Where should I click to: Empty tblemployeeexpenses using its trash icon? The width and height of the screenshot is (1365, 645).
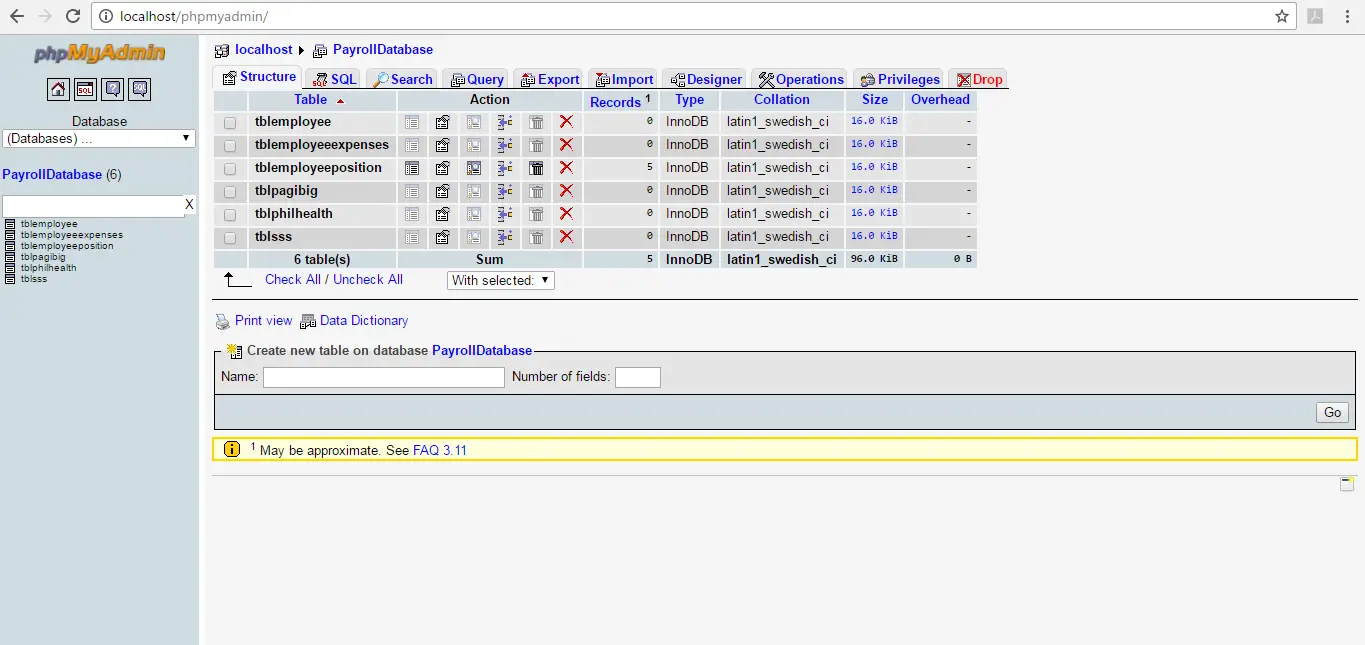pyautogui.click(x=536, y=145)
